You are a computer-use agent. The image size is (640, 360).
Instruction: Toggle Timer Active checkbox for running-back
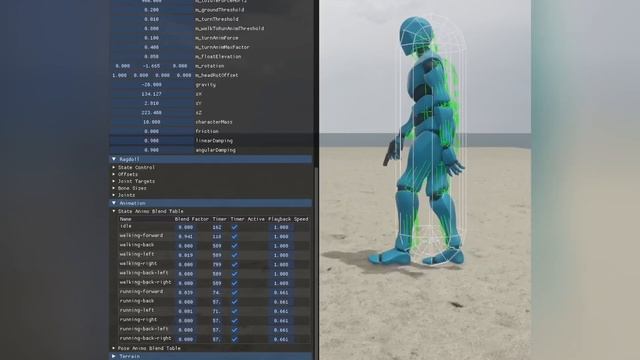[235, 302]
